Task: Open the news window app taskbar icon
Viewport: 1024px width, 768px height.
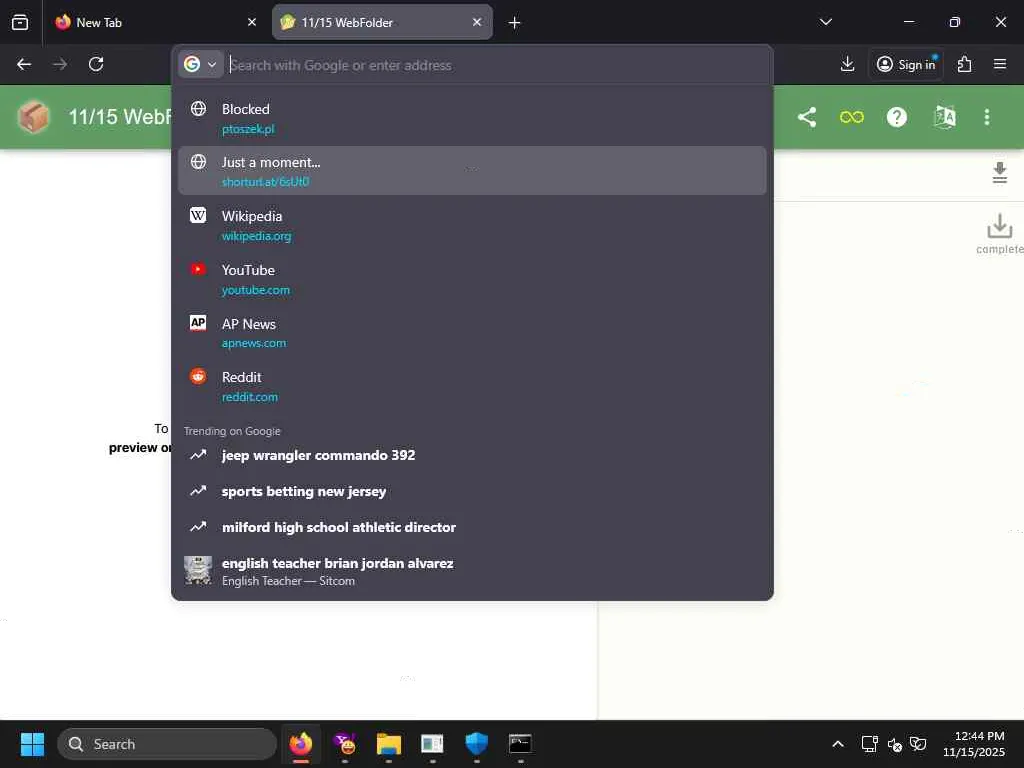Action: (x=432, y=744)
